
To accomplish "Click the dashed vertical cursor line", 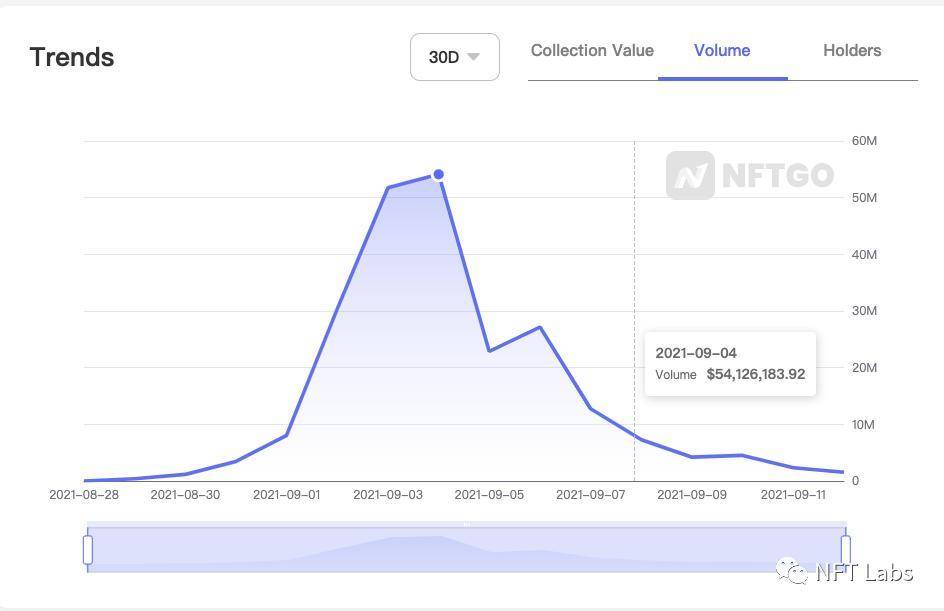I will [x=634, y=250].
